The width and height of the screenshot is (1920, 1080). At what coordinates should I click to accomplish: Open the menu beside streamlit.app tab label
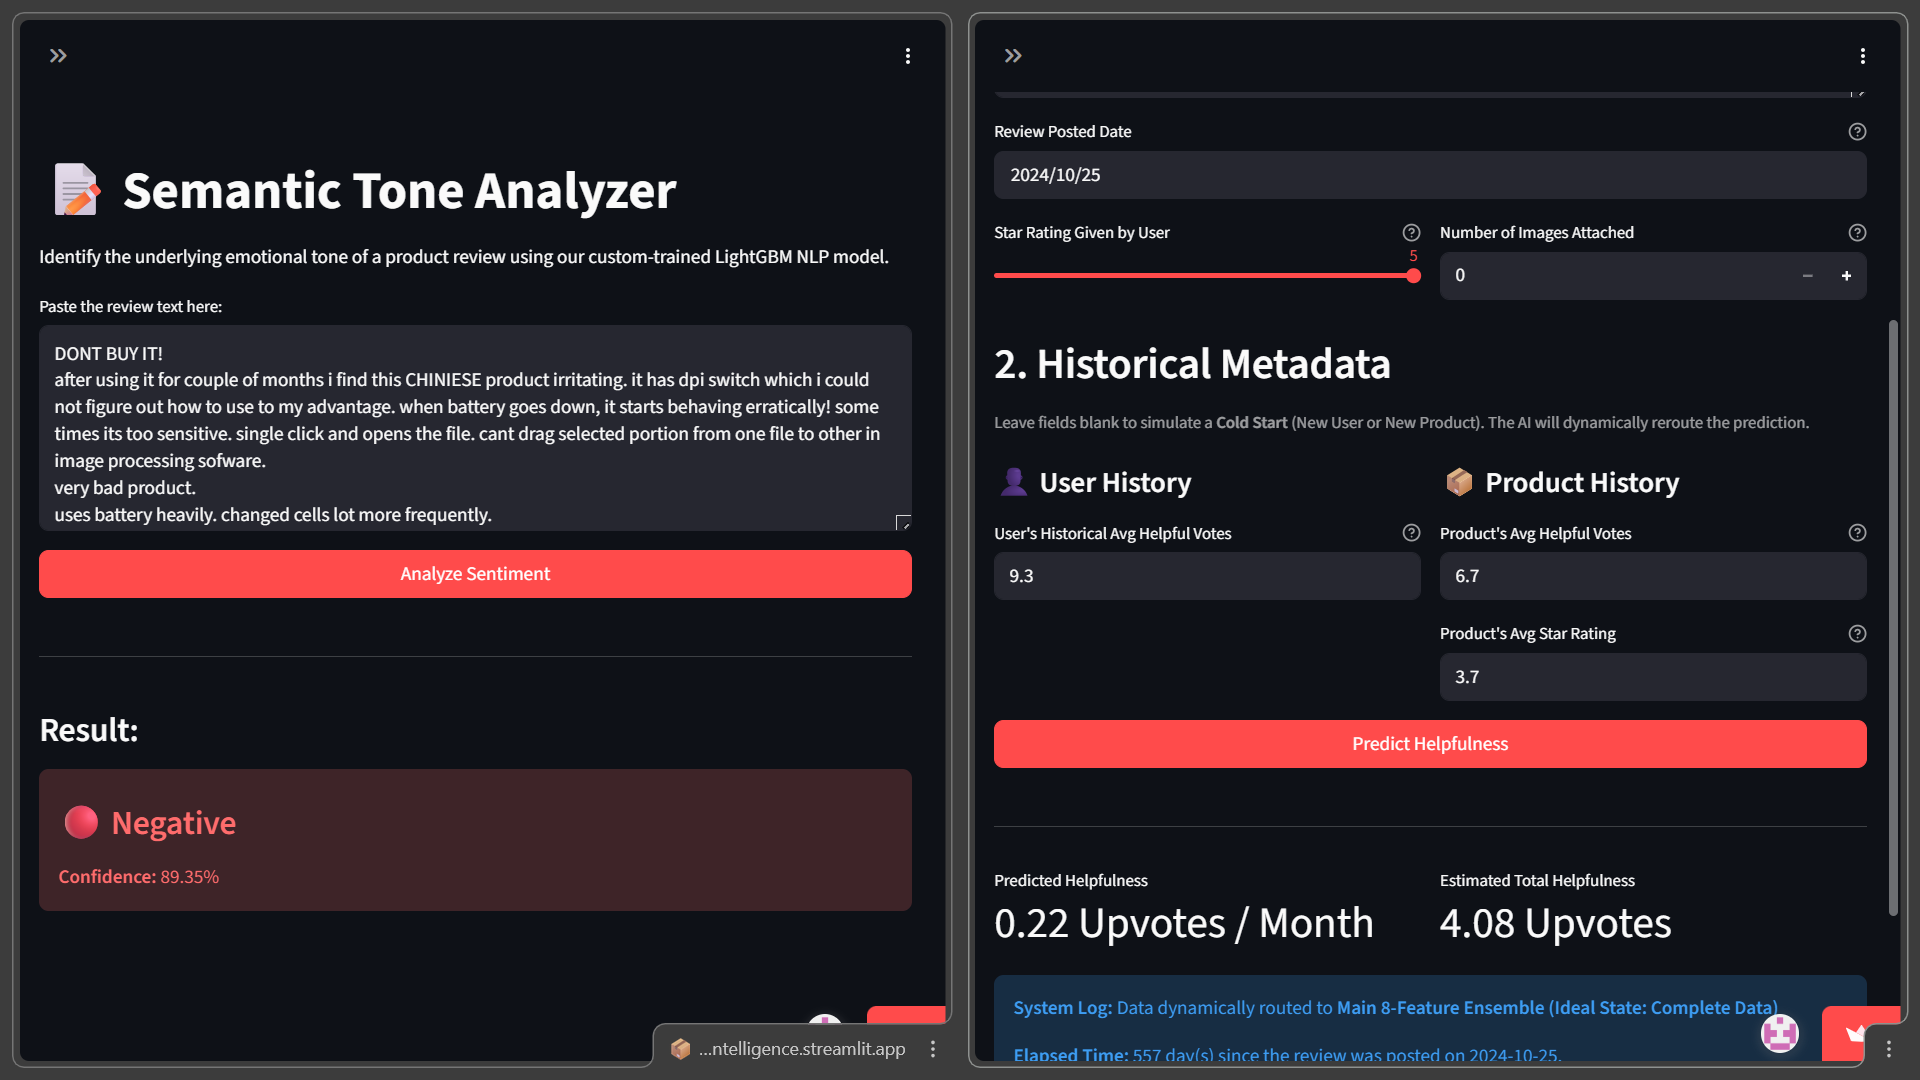933,1049
